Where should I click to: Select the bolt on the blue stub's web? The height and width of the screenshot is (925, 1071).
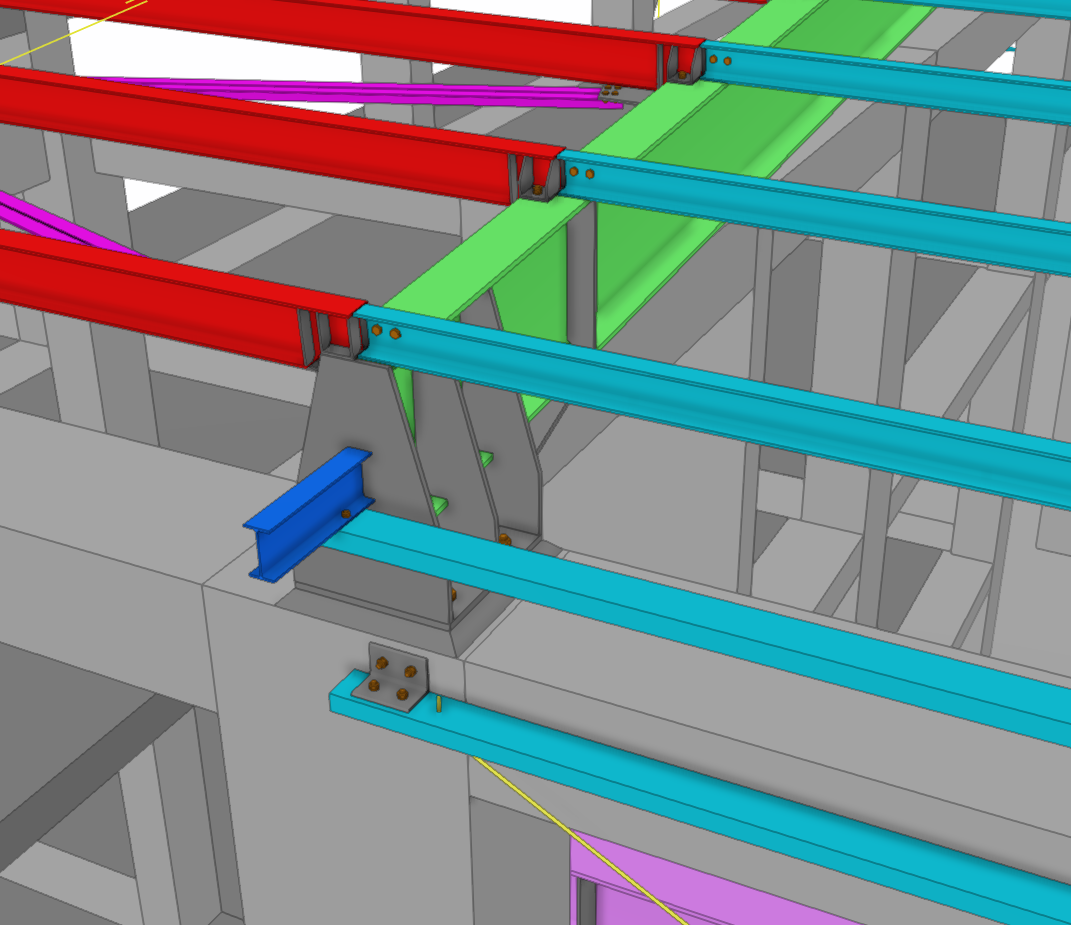coord(345,514)
